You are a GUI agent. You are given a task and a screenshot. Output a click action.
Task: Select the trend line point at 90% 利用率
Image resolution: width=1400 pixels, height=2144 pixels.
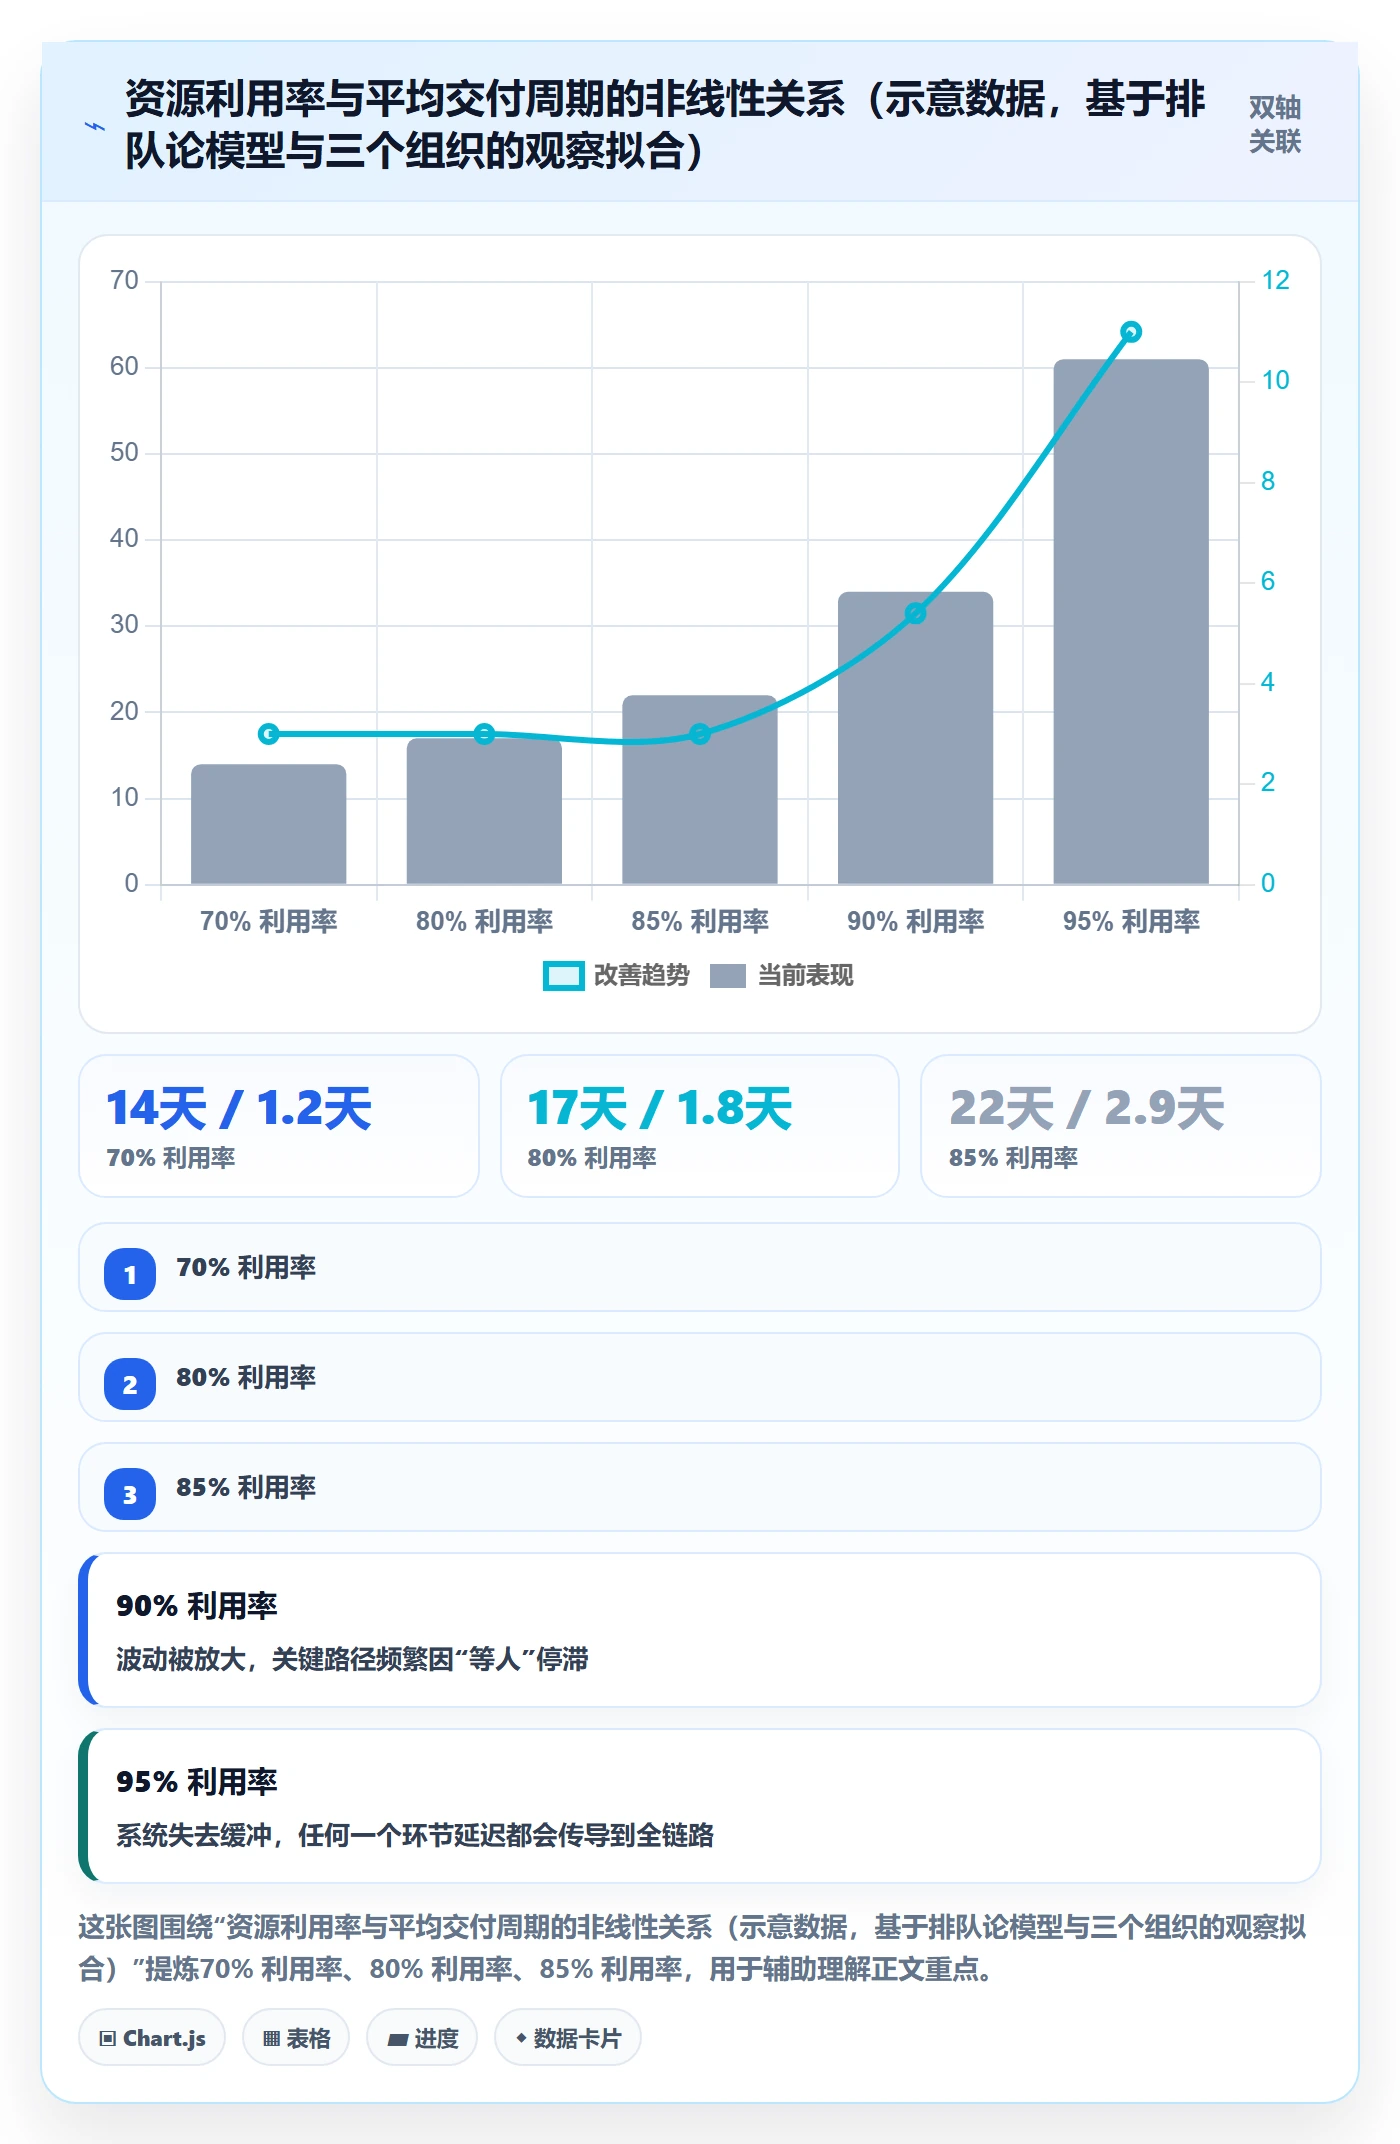[915, 613]
